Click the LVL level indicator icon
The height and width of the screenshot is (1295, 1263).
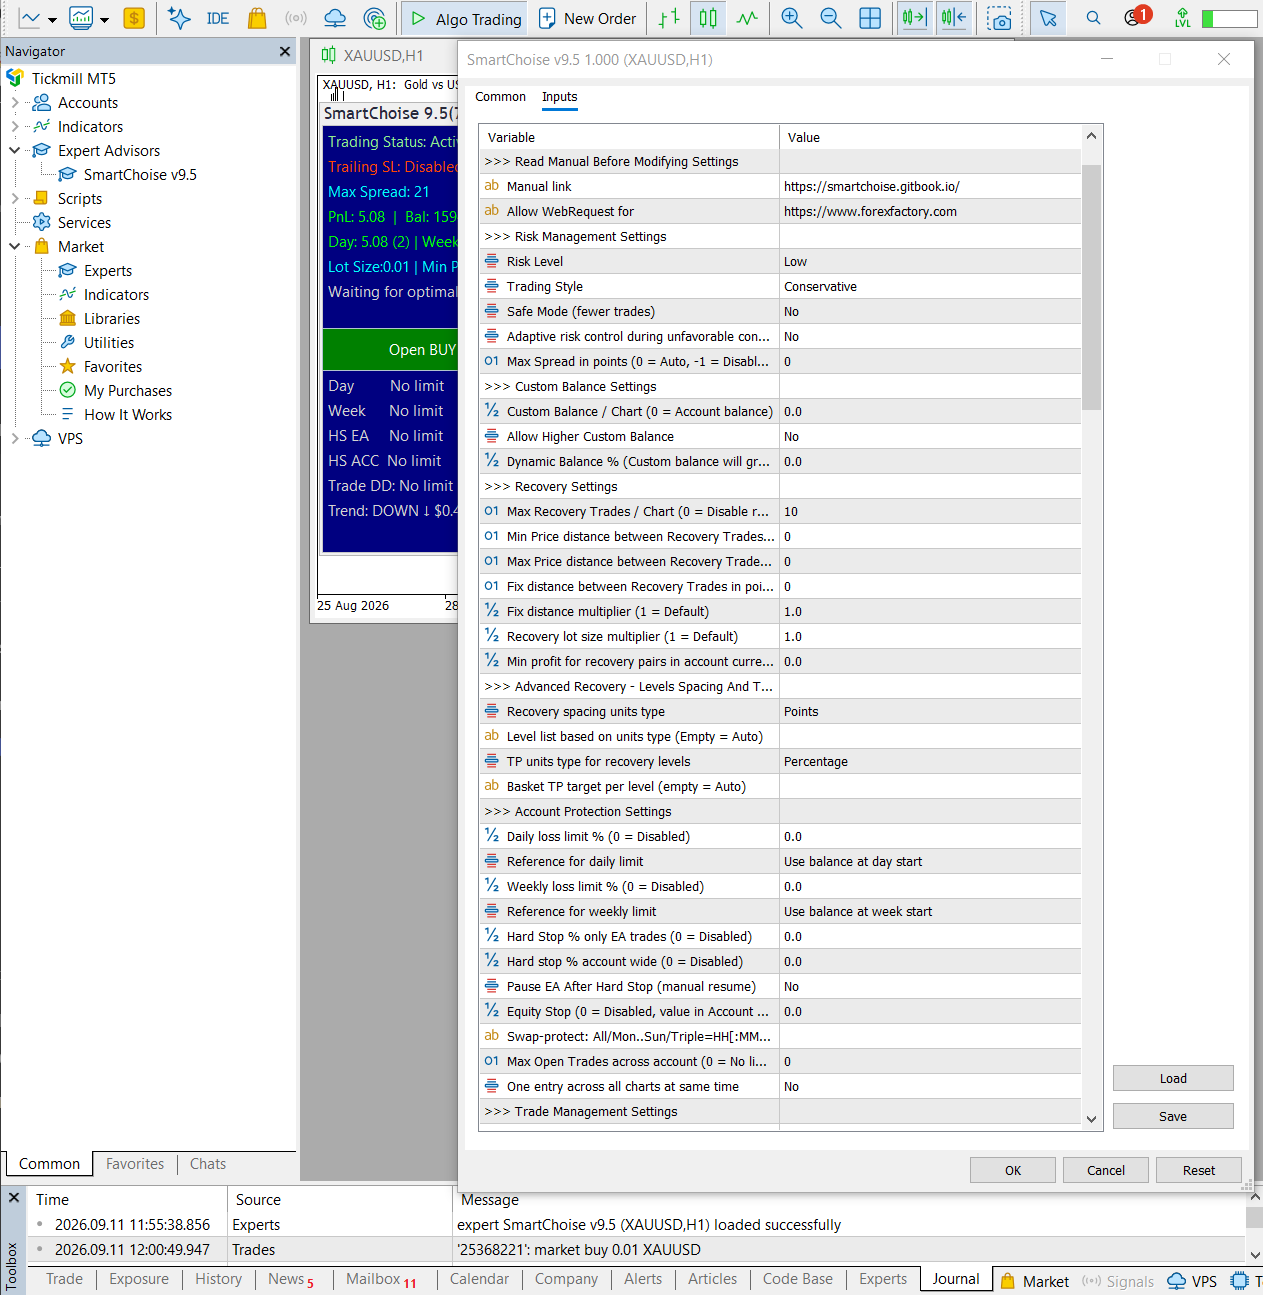coord(1183,18)
